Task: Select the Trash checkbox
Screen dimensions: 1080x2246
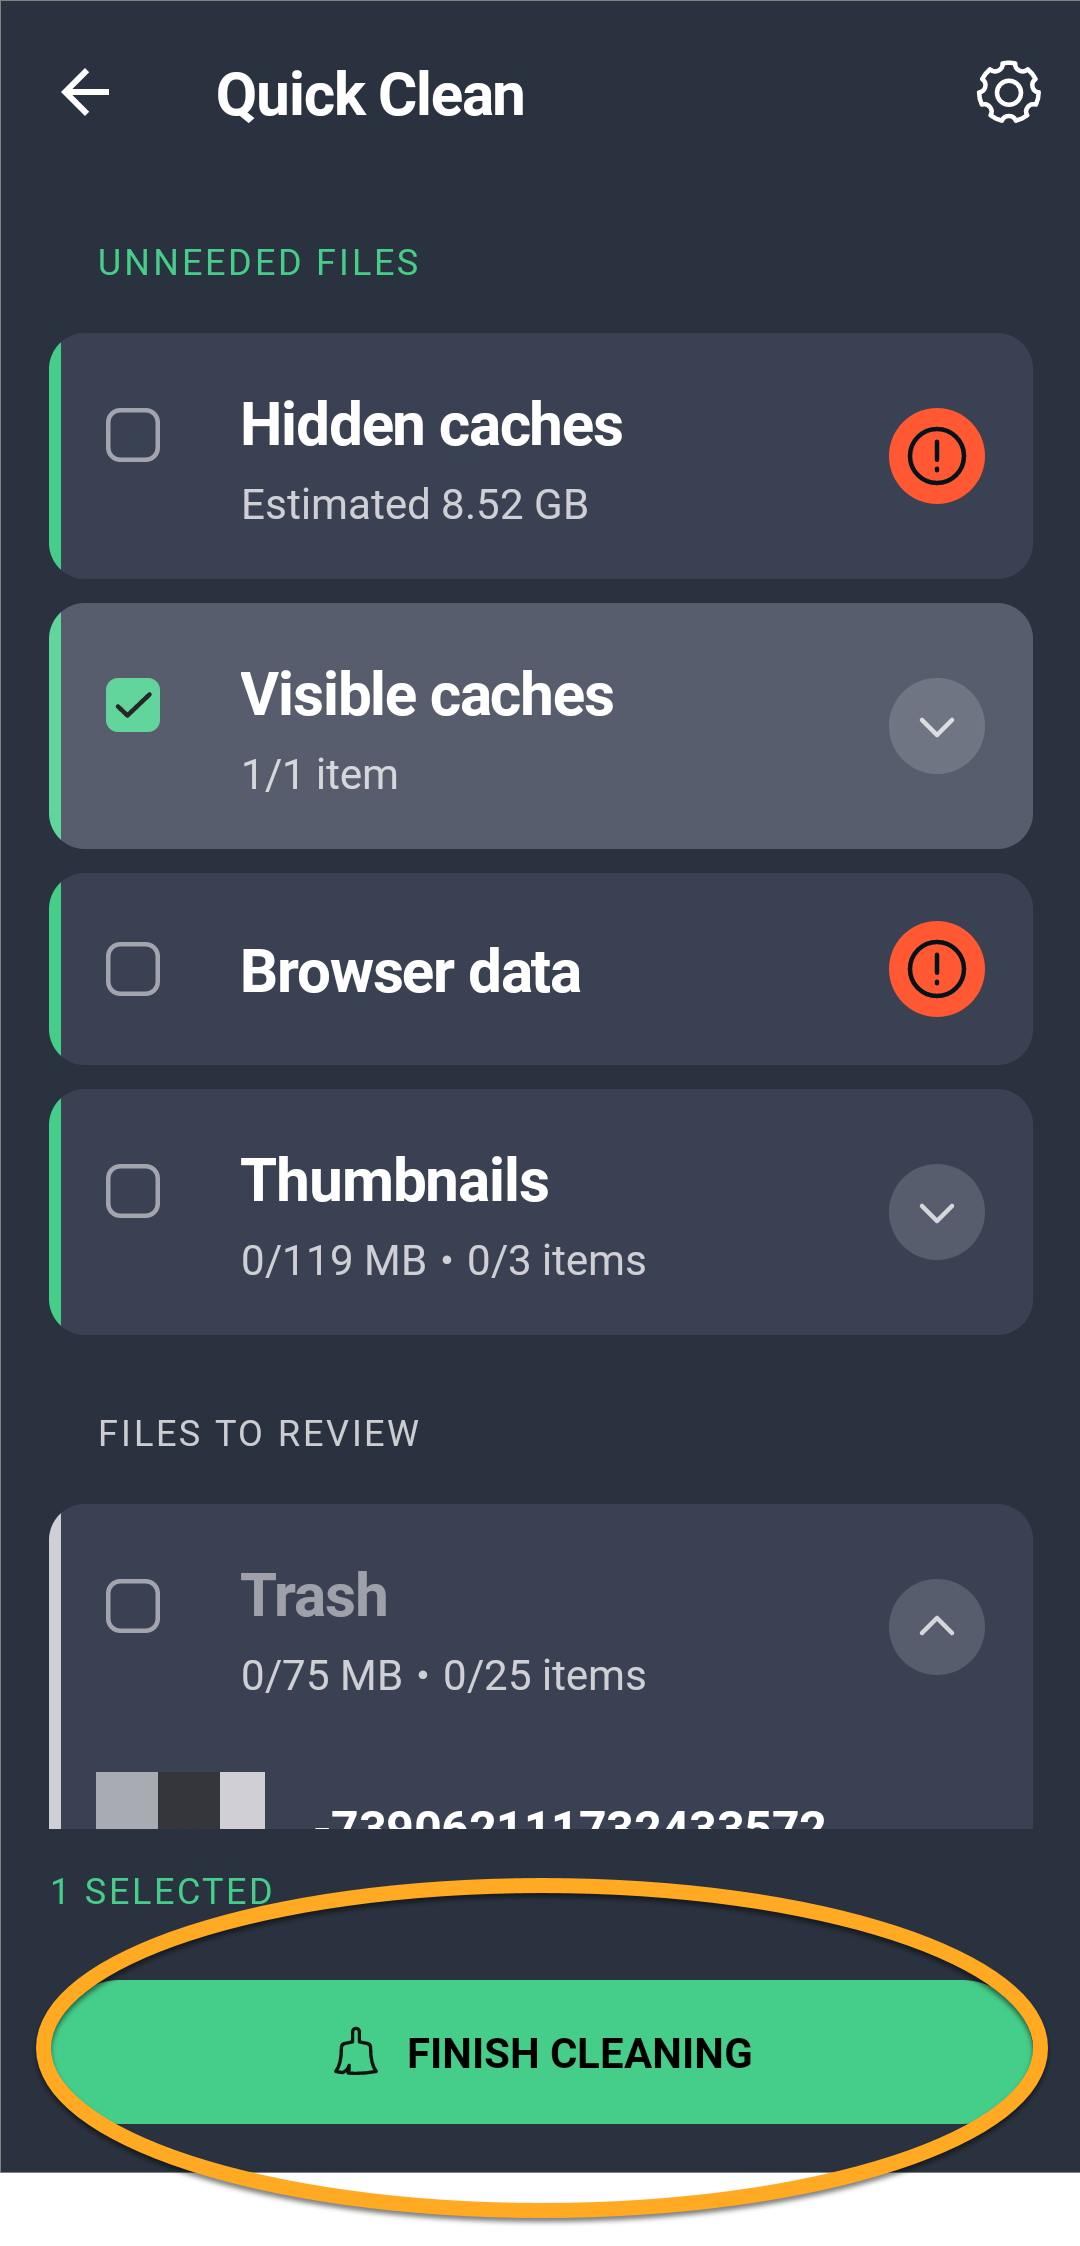Action: pos(133,1606)
